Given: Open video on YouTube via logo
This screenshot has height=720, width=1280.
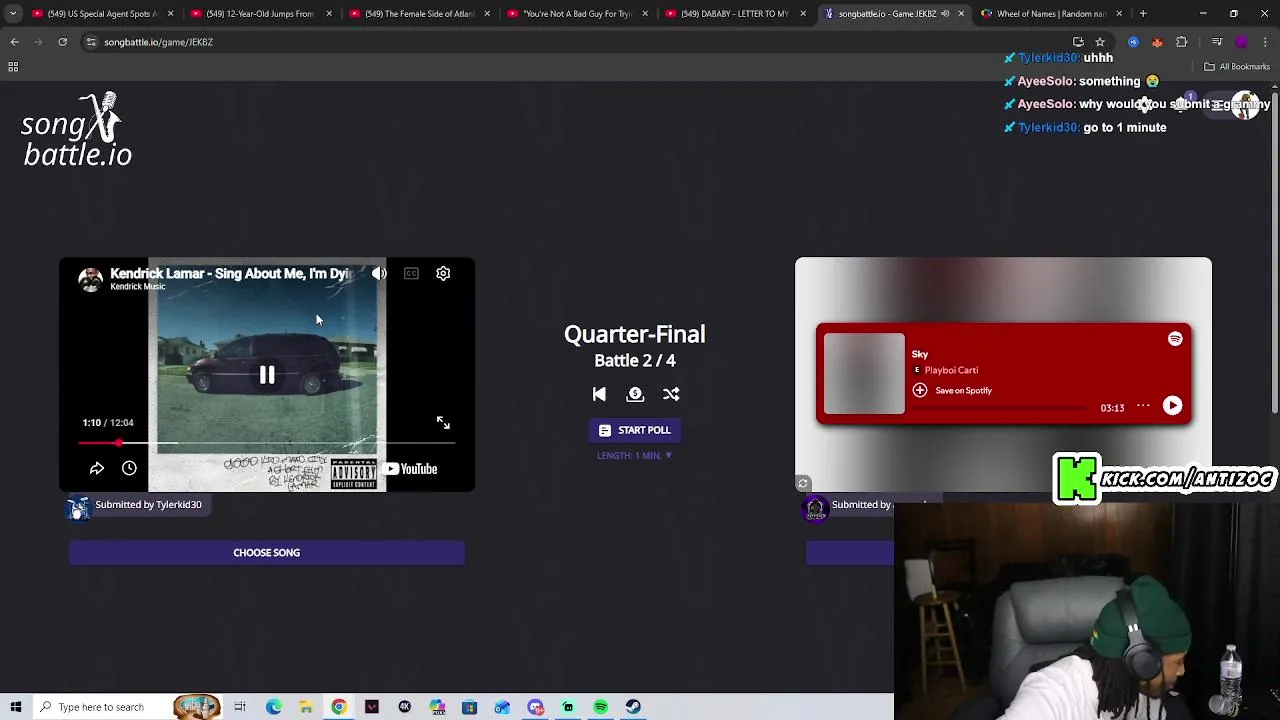Looking at the screenshot, I should tap(411, 468).
